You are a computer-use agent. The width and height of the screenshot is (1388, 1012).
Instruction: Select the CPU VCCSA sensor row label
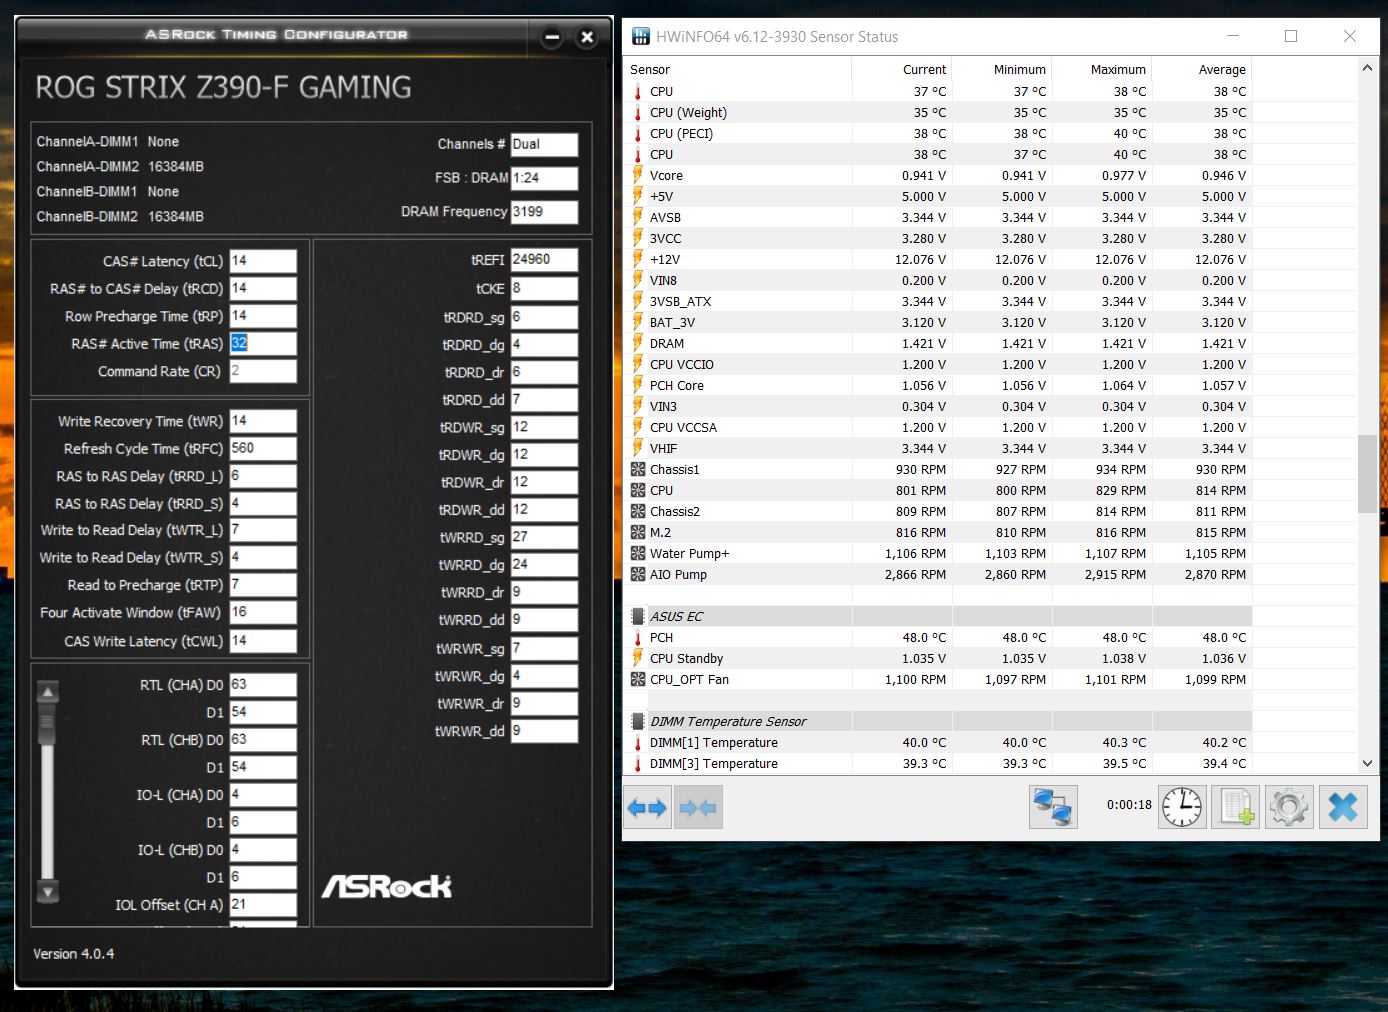pyautogui.click(x=683, y=428)
